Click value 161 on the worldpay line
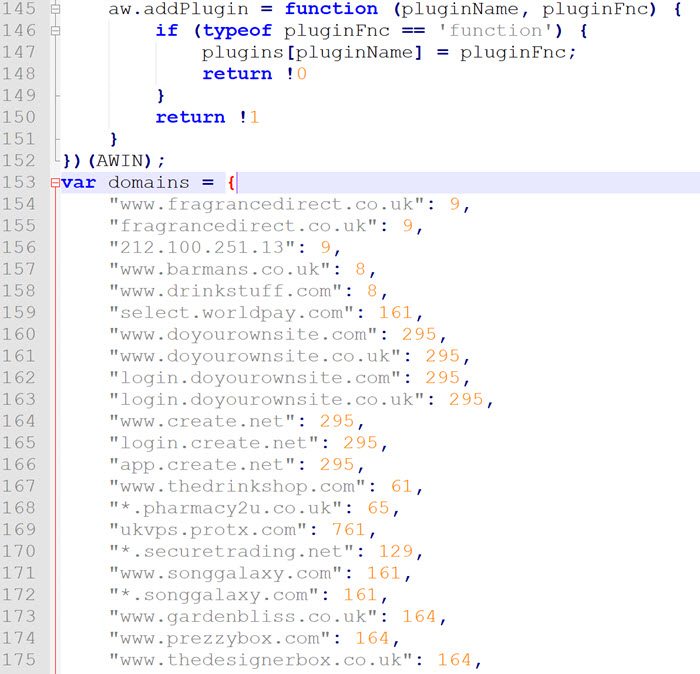This screenshot has height=674, width=700. click(396, 312)
